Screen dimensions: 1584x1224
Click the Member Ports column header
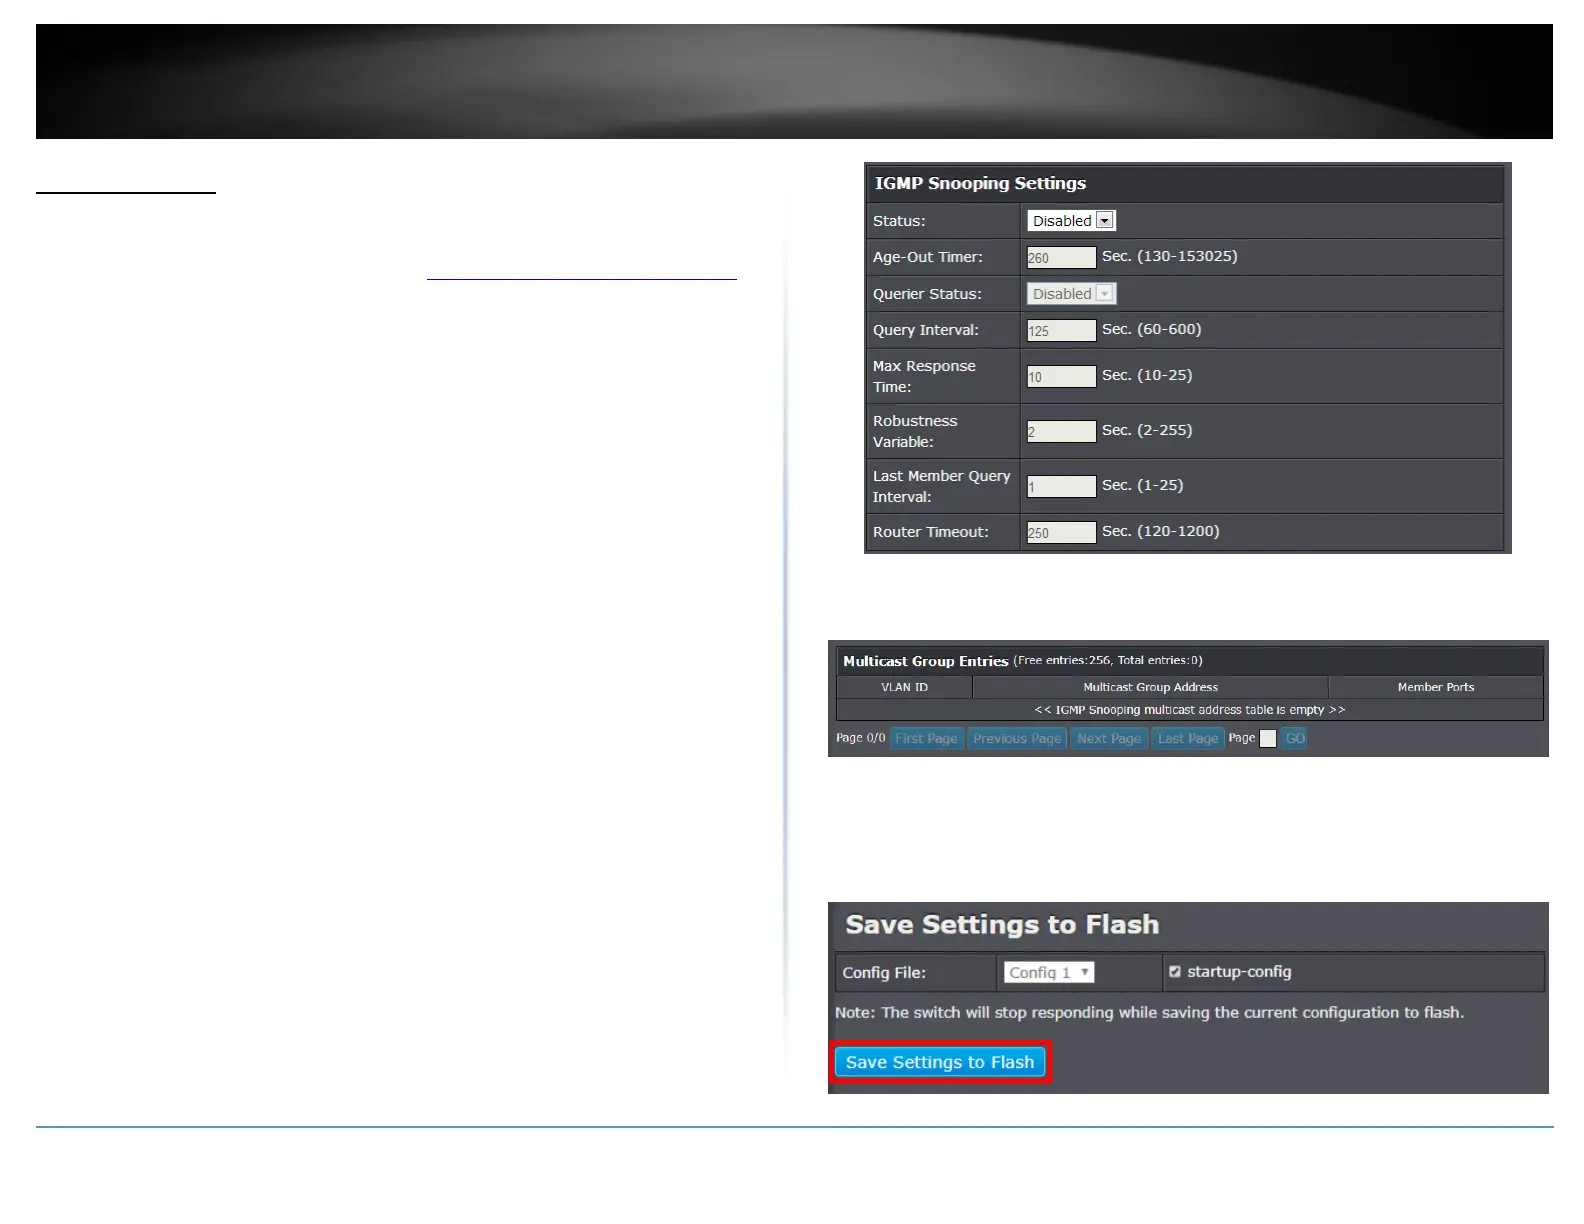point(1436,687)
